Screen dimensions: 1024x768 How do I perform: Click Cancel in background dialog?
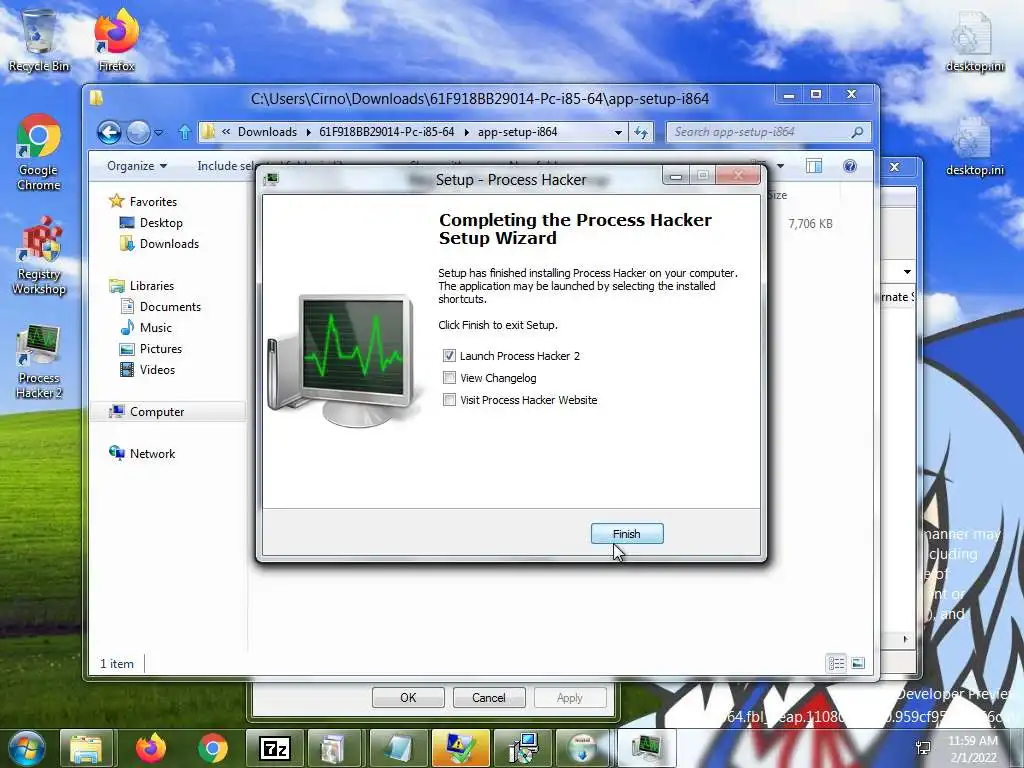click(x=488, y=697)
